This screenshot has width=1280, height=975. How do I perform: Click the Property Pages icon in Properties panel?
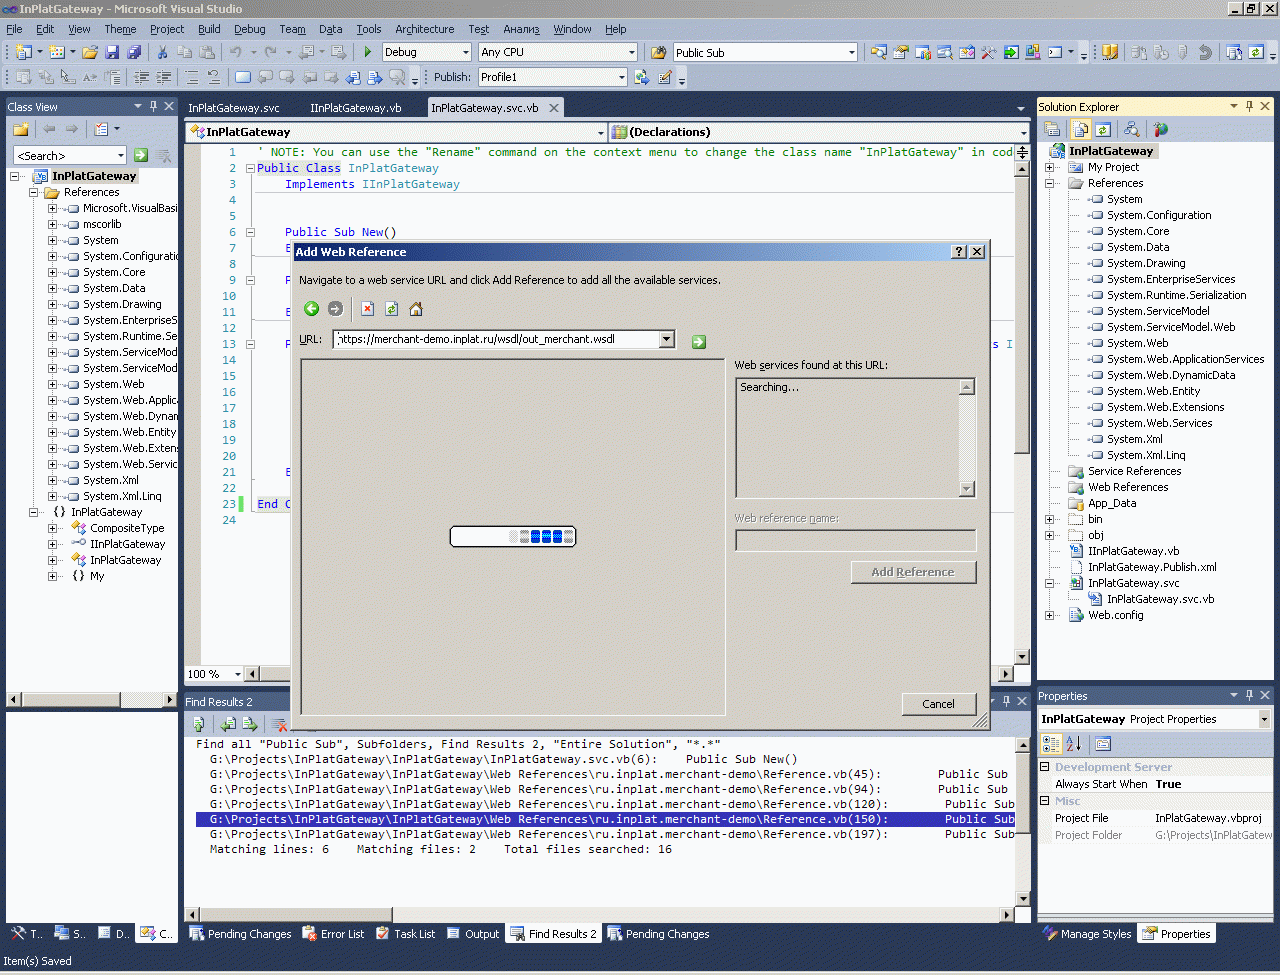point(1103,743)
